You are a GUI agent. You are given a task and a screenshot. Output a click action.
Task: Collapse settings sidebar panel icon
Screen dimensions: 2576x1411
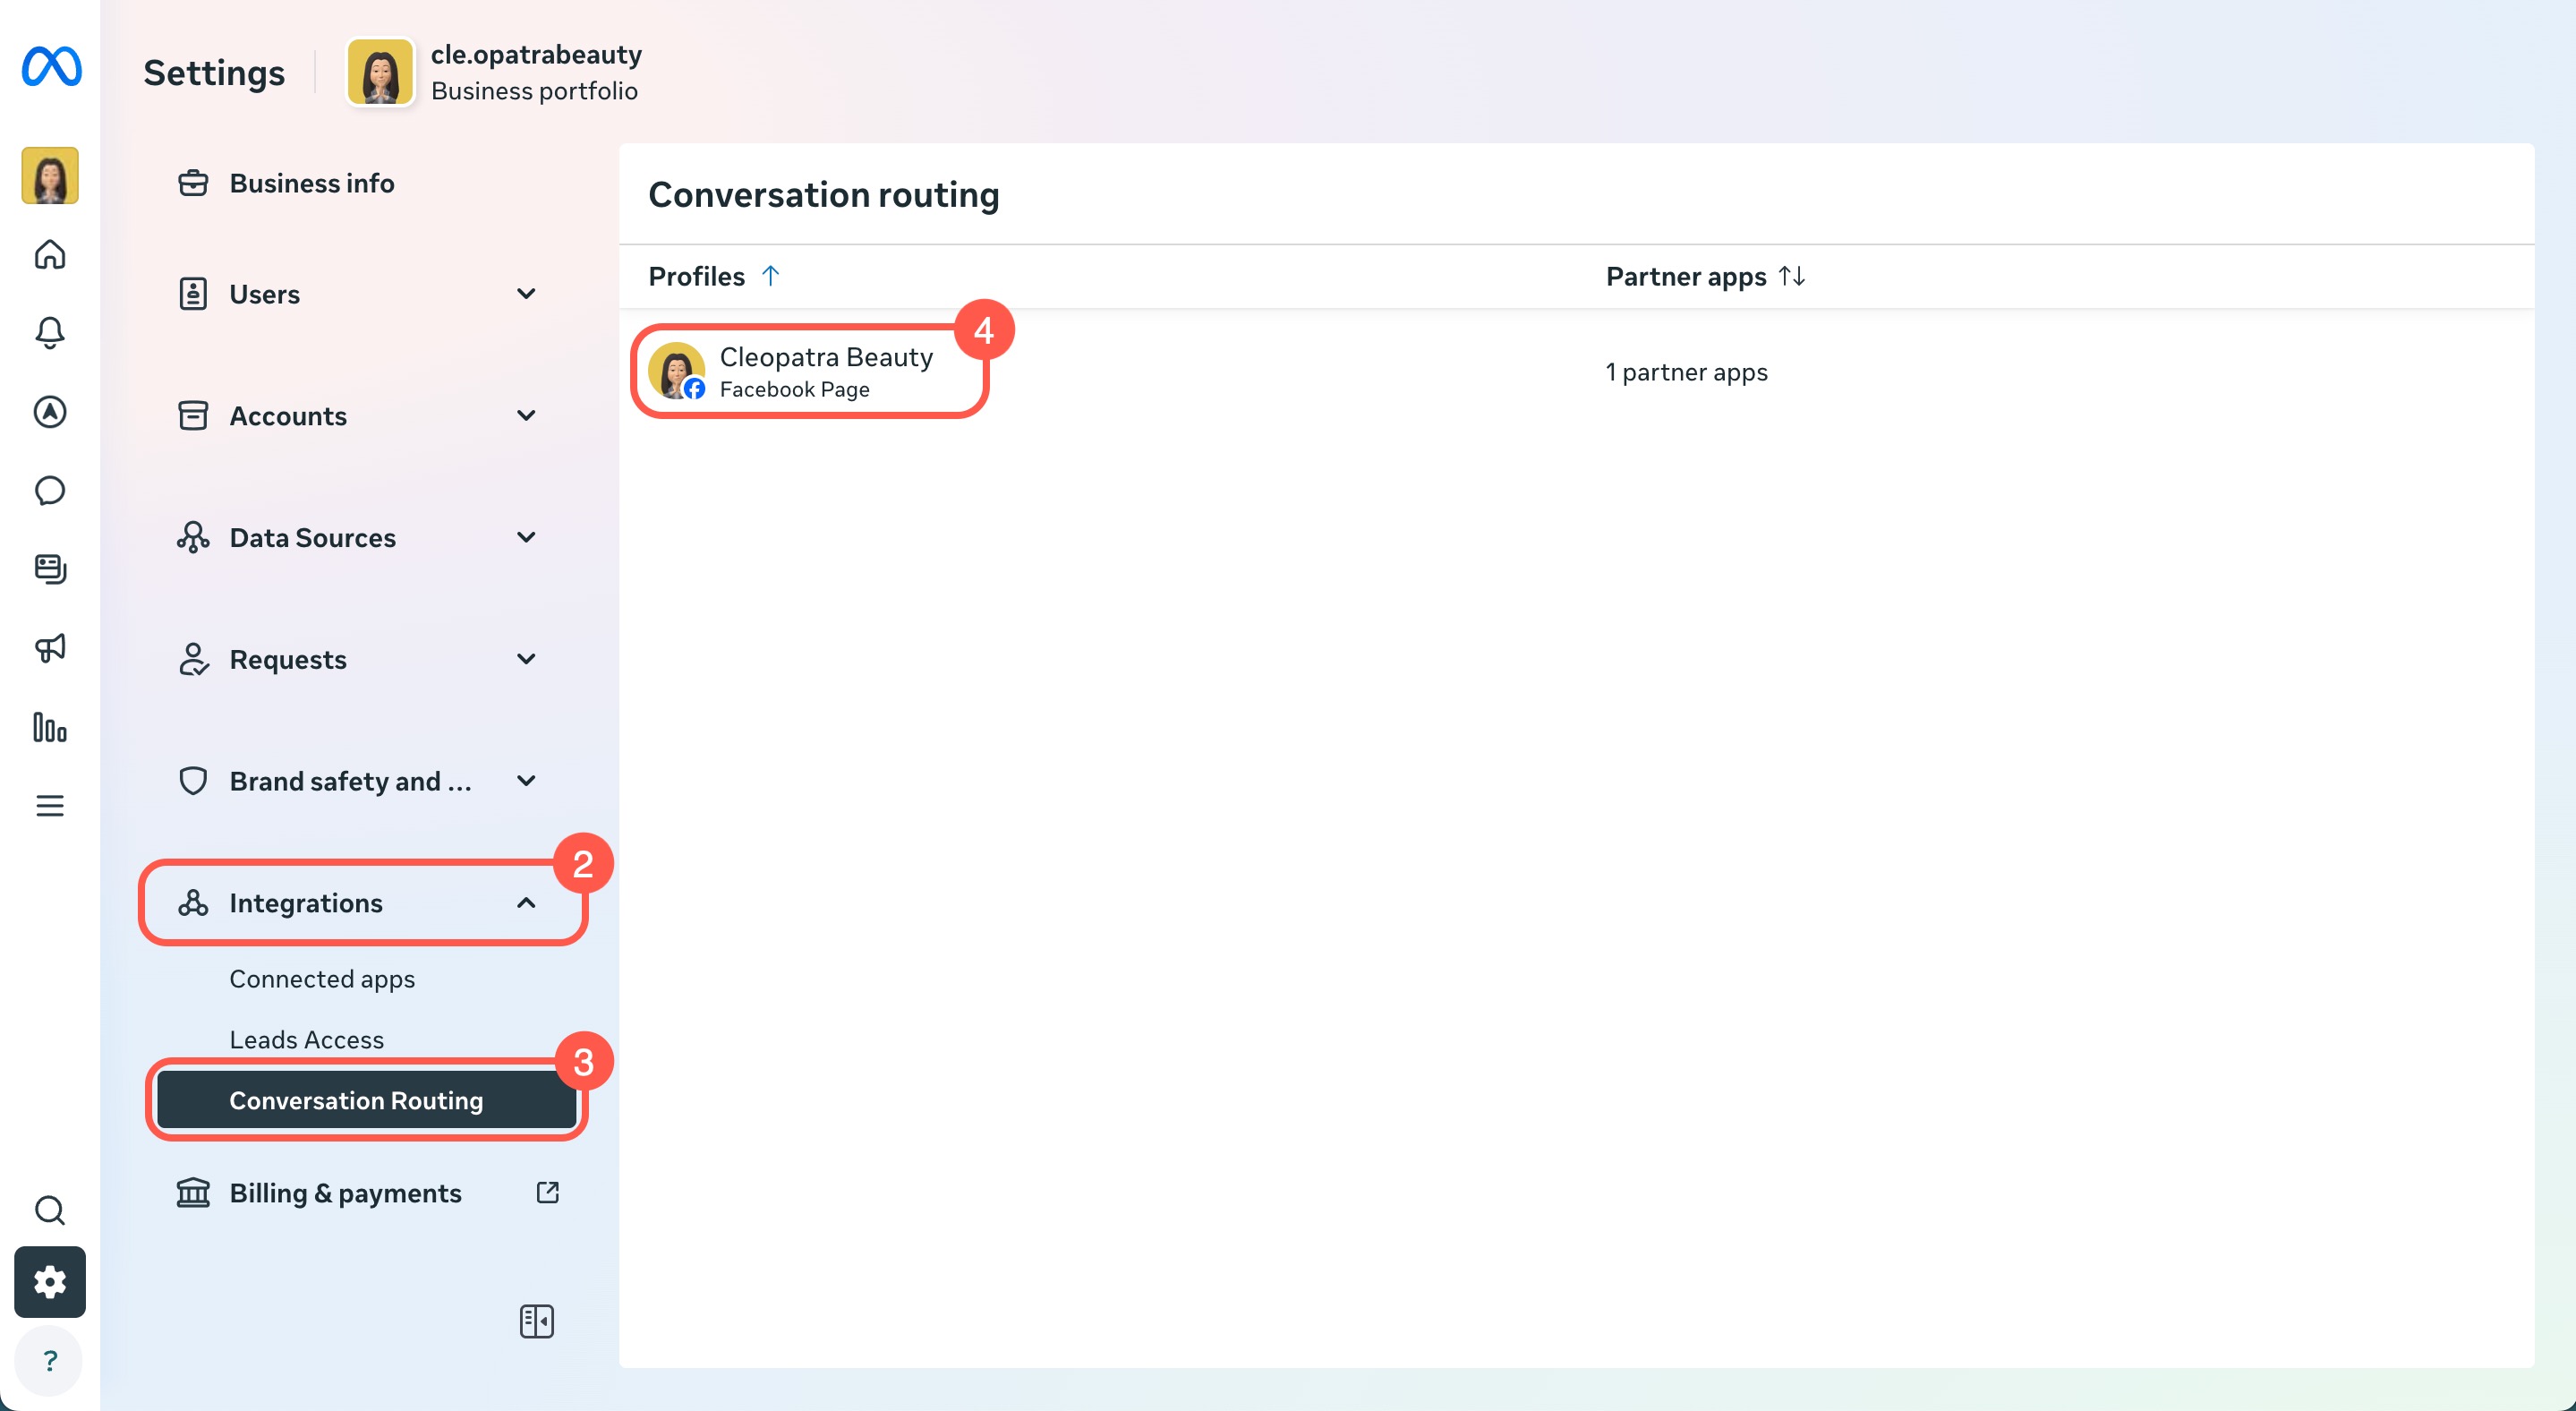(x=536, y=1321)
